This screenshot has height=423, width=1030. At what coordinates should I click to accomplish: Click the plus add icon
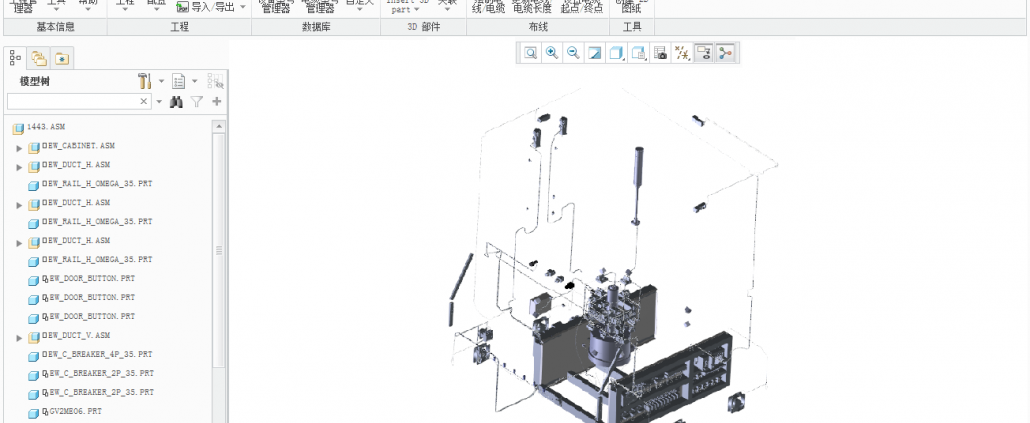click(x=217, y=102)
